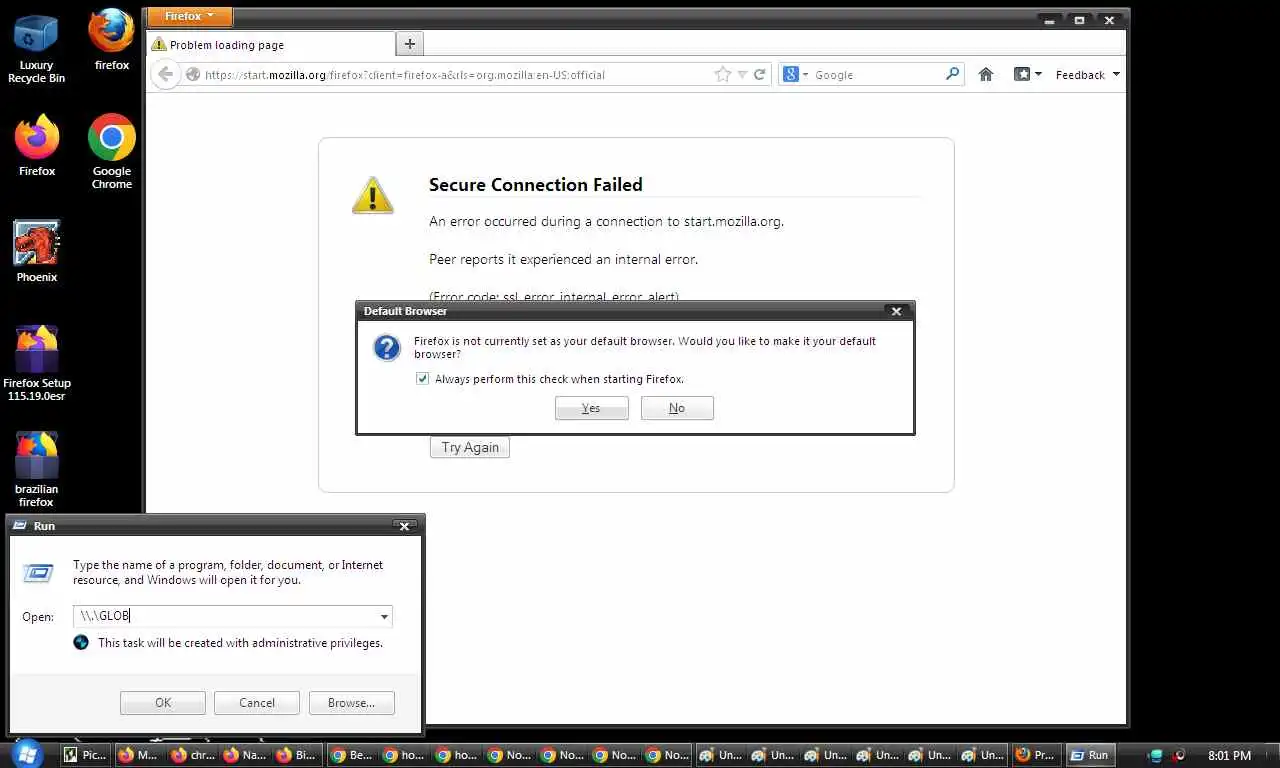The image size is (1280, 768).
Task: Open the orange Firefox application menu button
Action: [189, 16]
